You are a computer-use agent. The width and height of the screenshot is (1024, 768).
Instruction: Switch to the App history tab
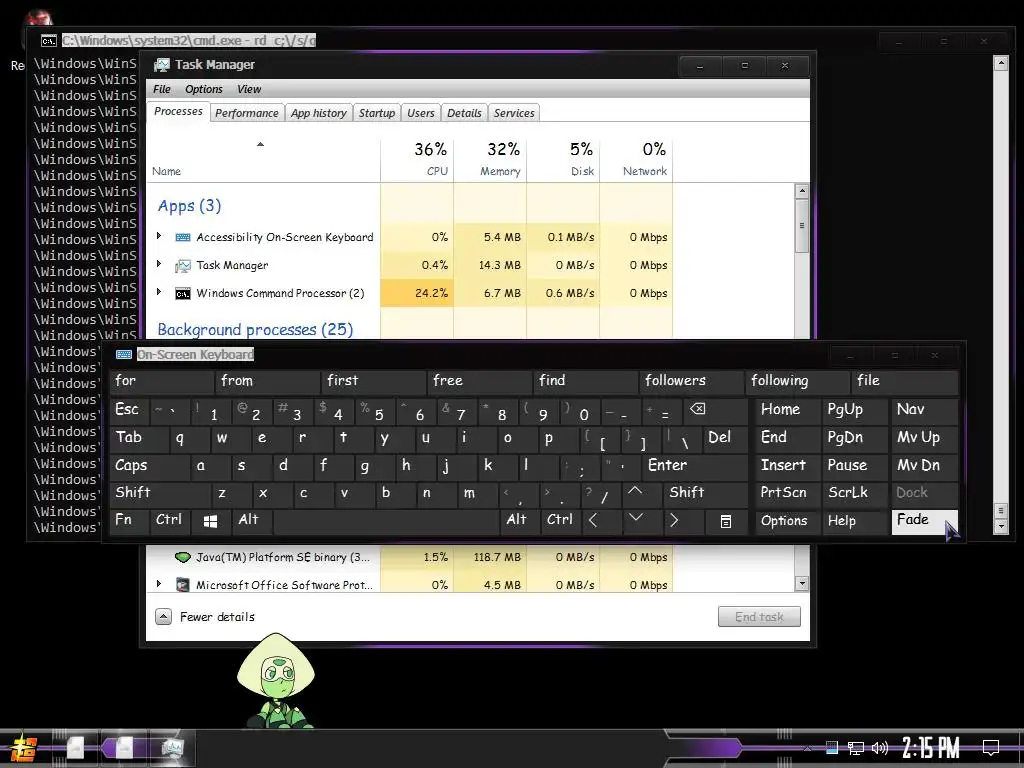pyautogui.click(x=319, y=113)
